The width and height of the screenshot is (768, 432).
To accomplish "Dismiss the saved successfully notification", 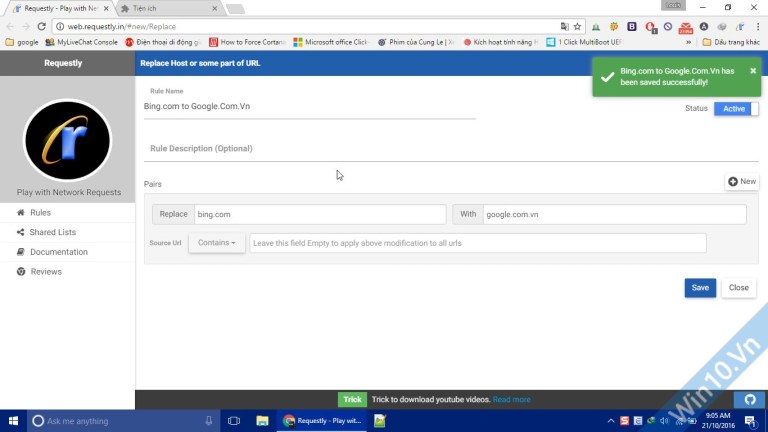I will point(753,71).
